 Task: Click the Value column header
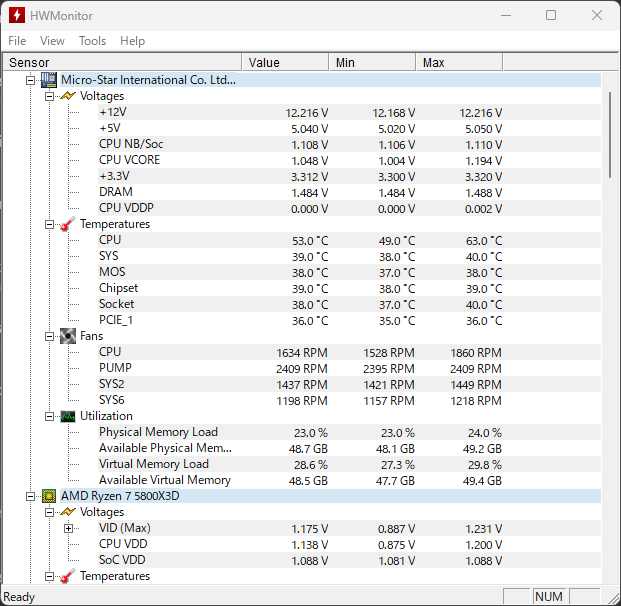click(284, 62)
